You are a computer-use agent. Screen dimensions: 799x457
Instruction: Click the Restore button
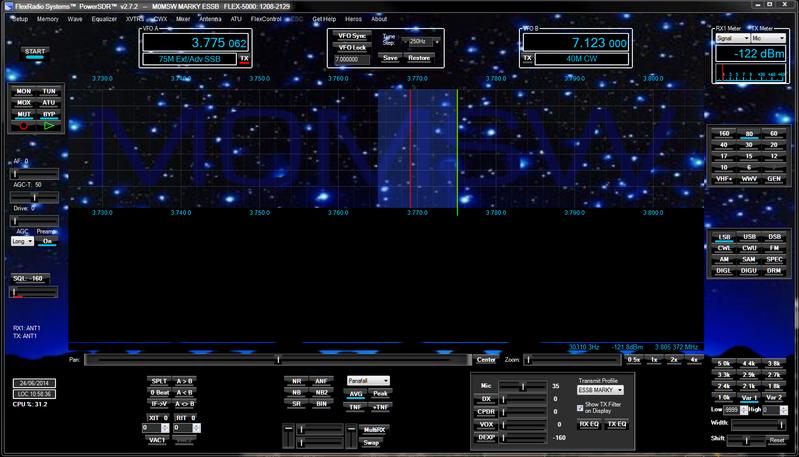(x=419, y=59)
